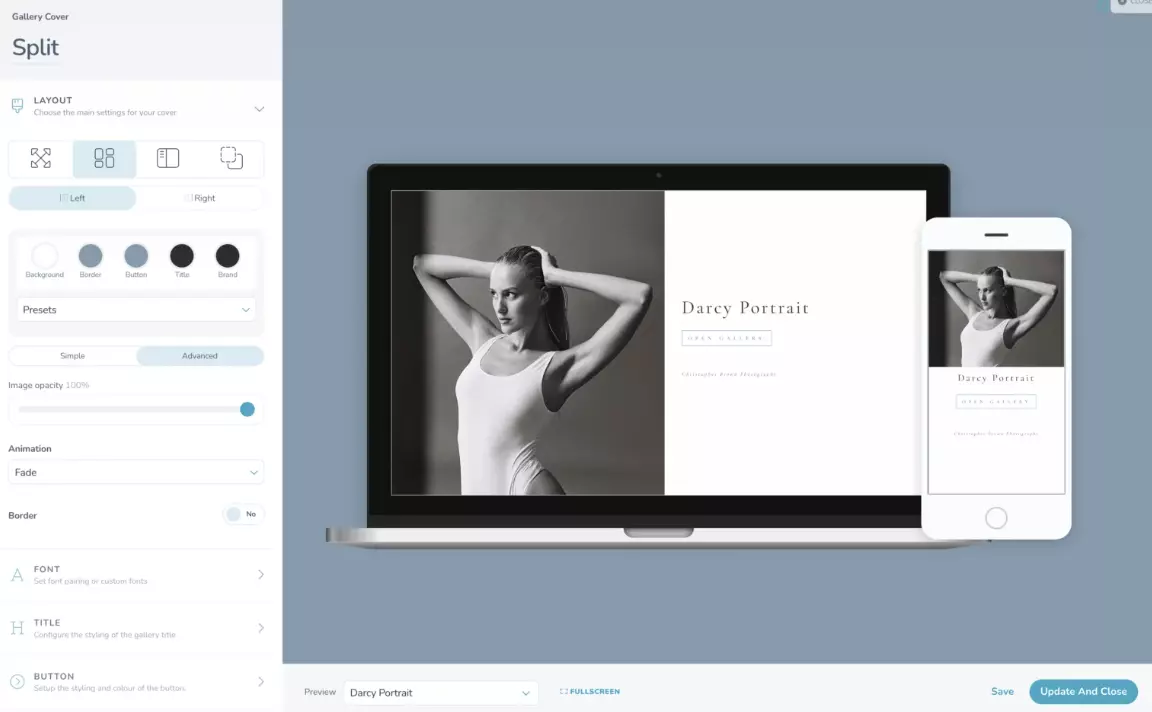The height and width of the screenshot is (712, 1152).
Task: Select the Simple settings mode
Action: [x=72, y=355]
